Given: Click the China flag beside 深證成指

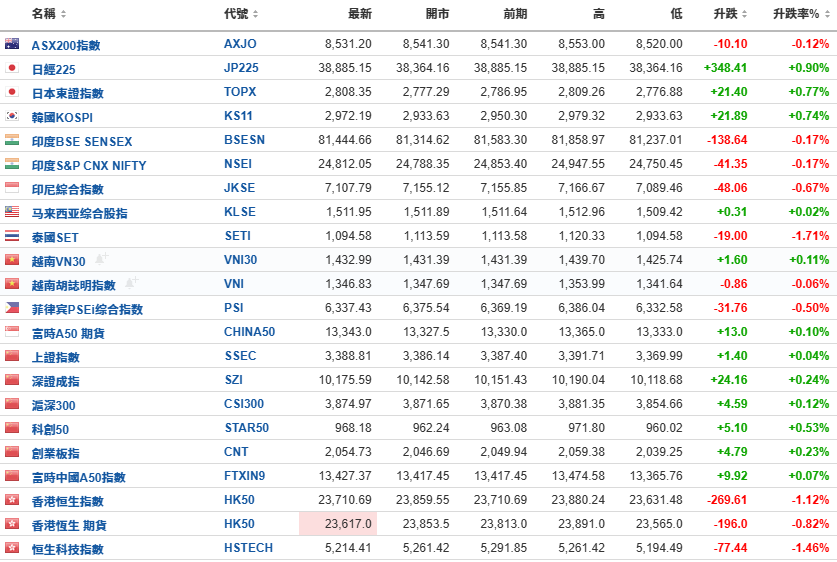Looking at the screenshot, I should tap(12, 380).
